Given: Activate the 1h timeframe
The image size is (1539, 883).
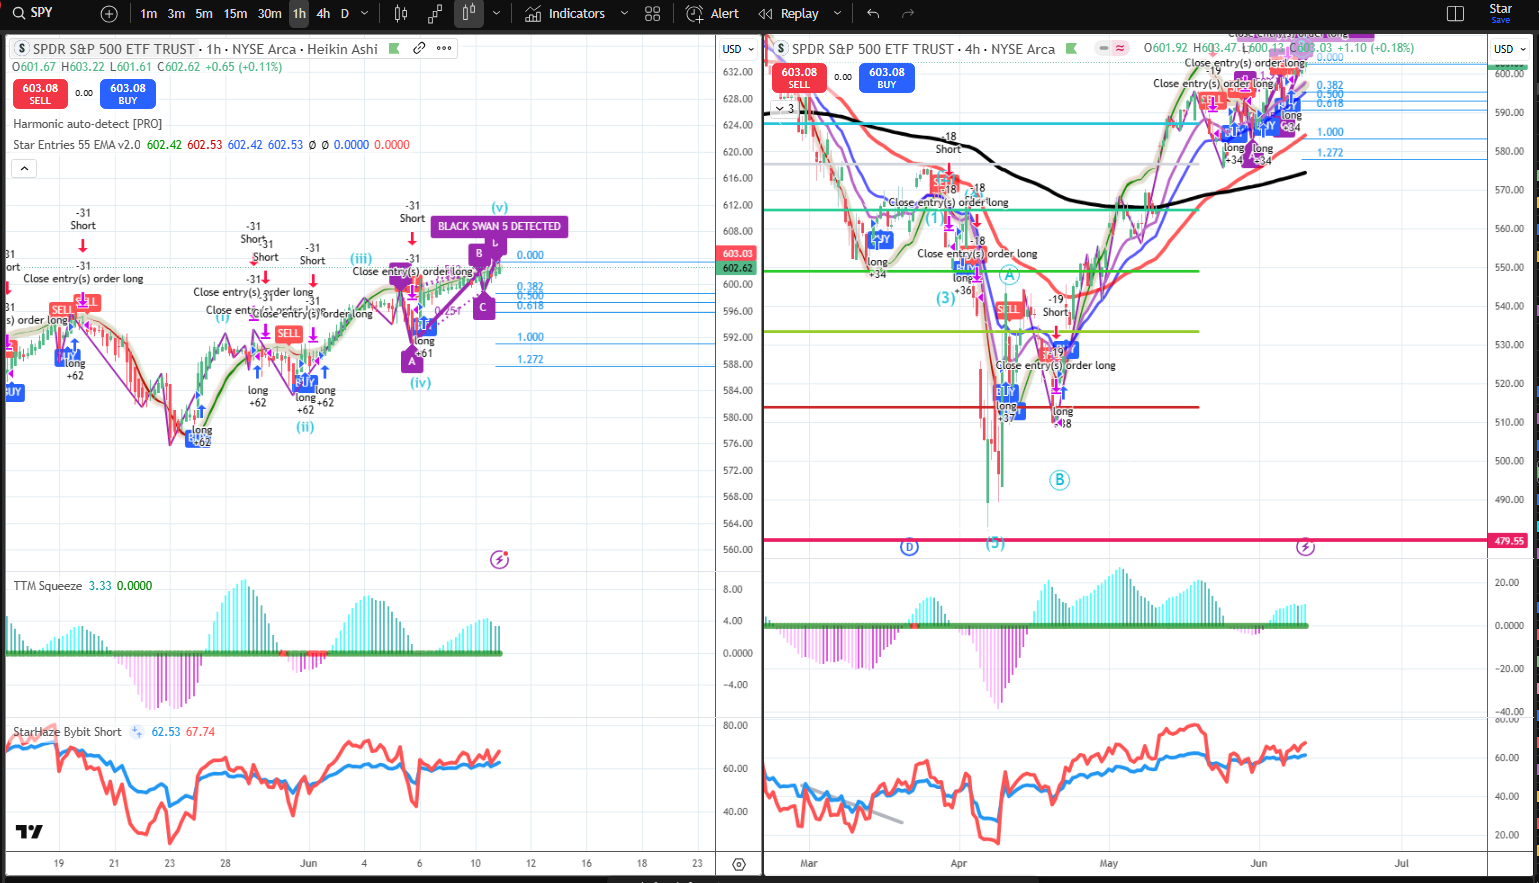Looking at the screenshot, I should (x=299, y=14).
